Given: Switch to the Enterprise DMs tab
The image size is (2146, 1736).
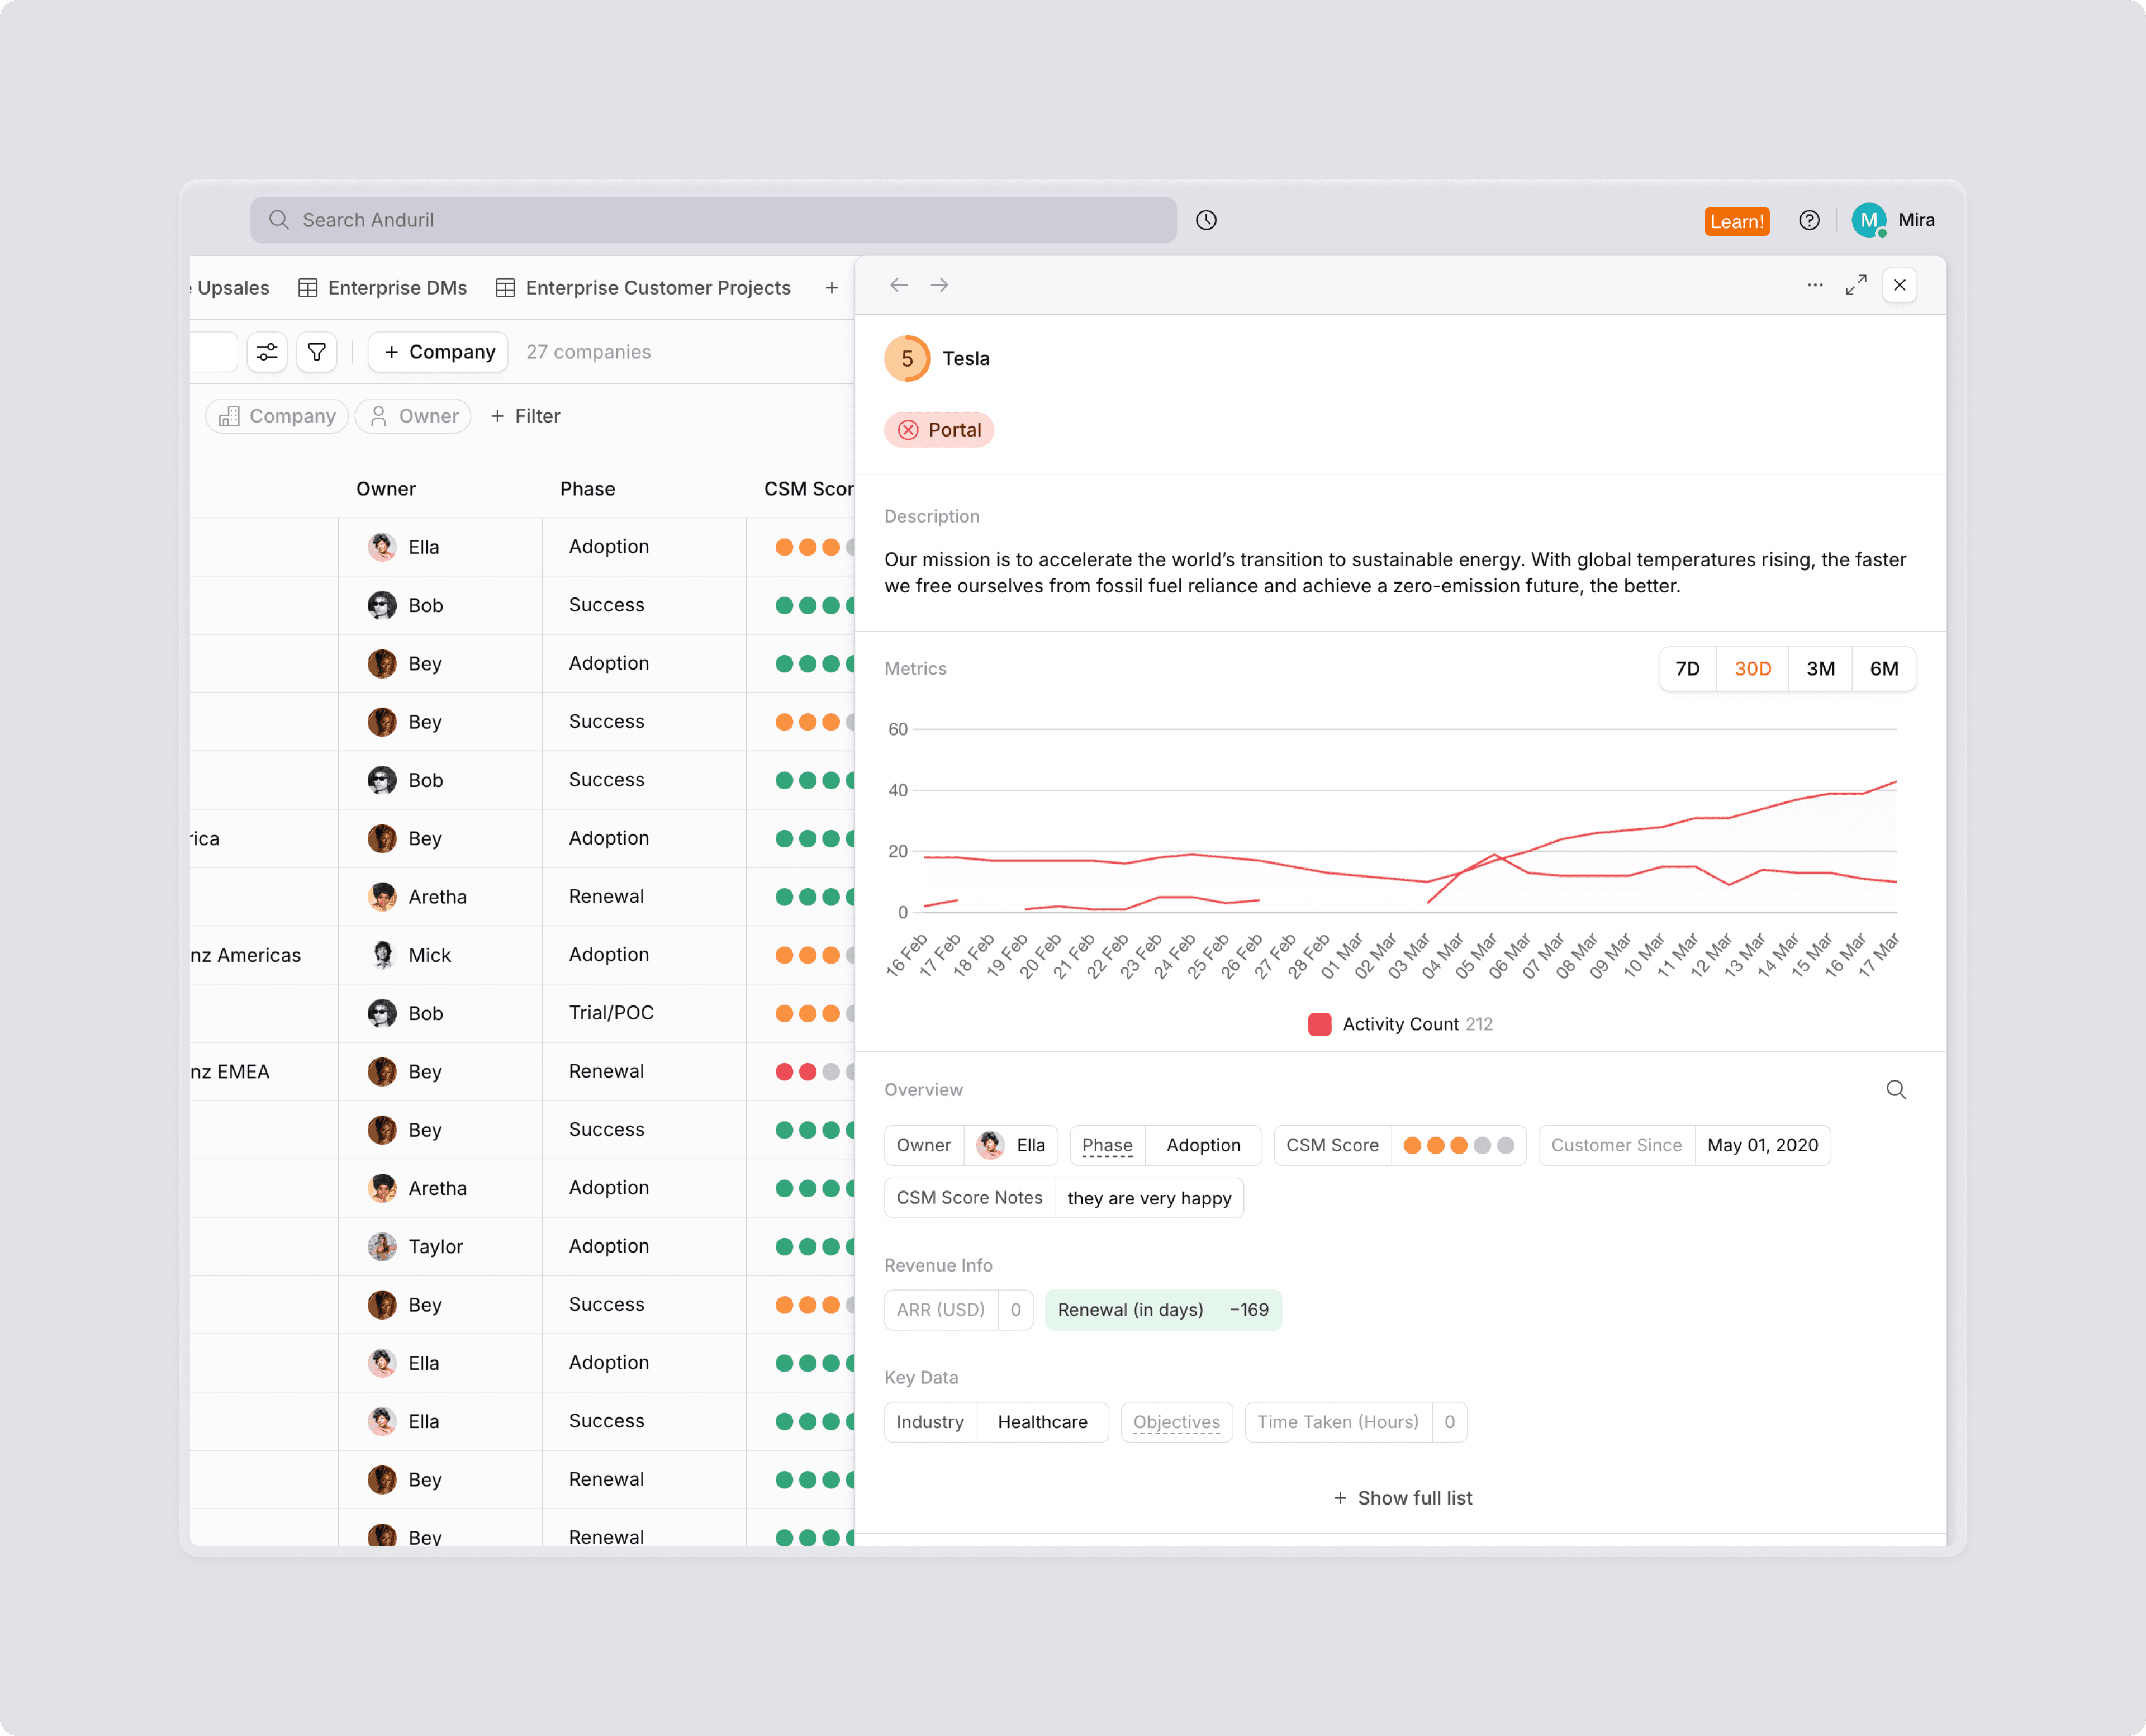Looking at the screenshot, I should 383,288.
